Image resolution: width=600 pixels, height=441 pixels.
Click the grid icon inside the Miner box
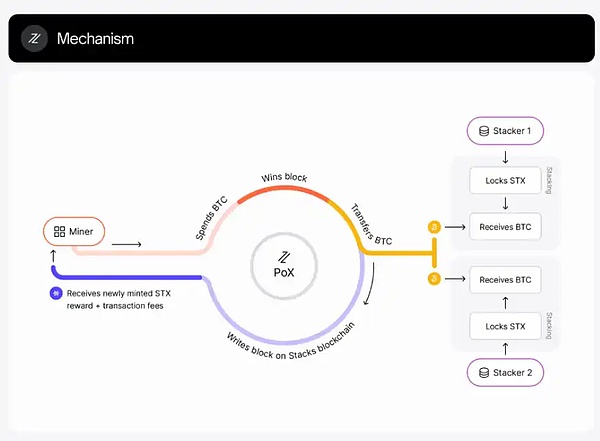[59, 232]
